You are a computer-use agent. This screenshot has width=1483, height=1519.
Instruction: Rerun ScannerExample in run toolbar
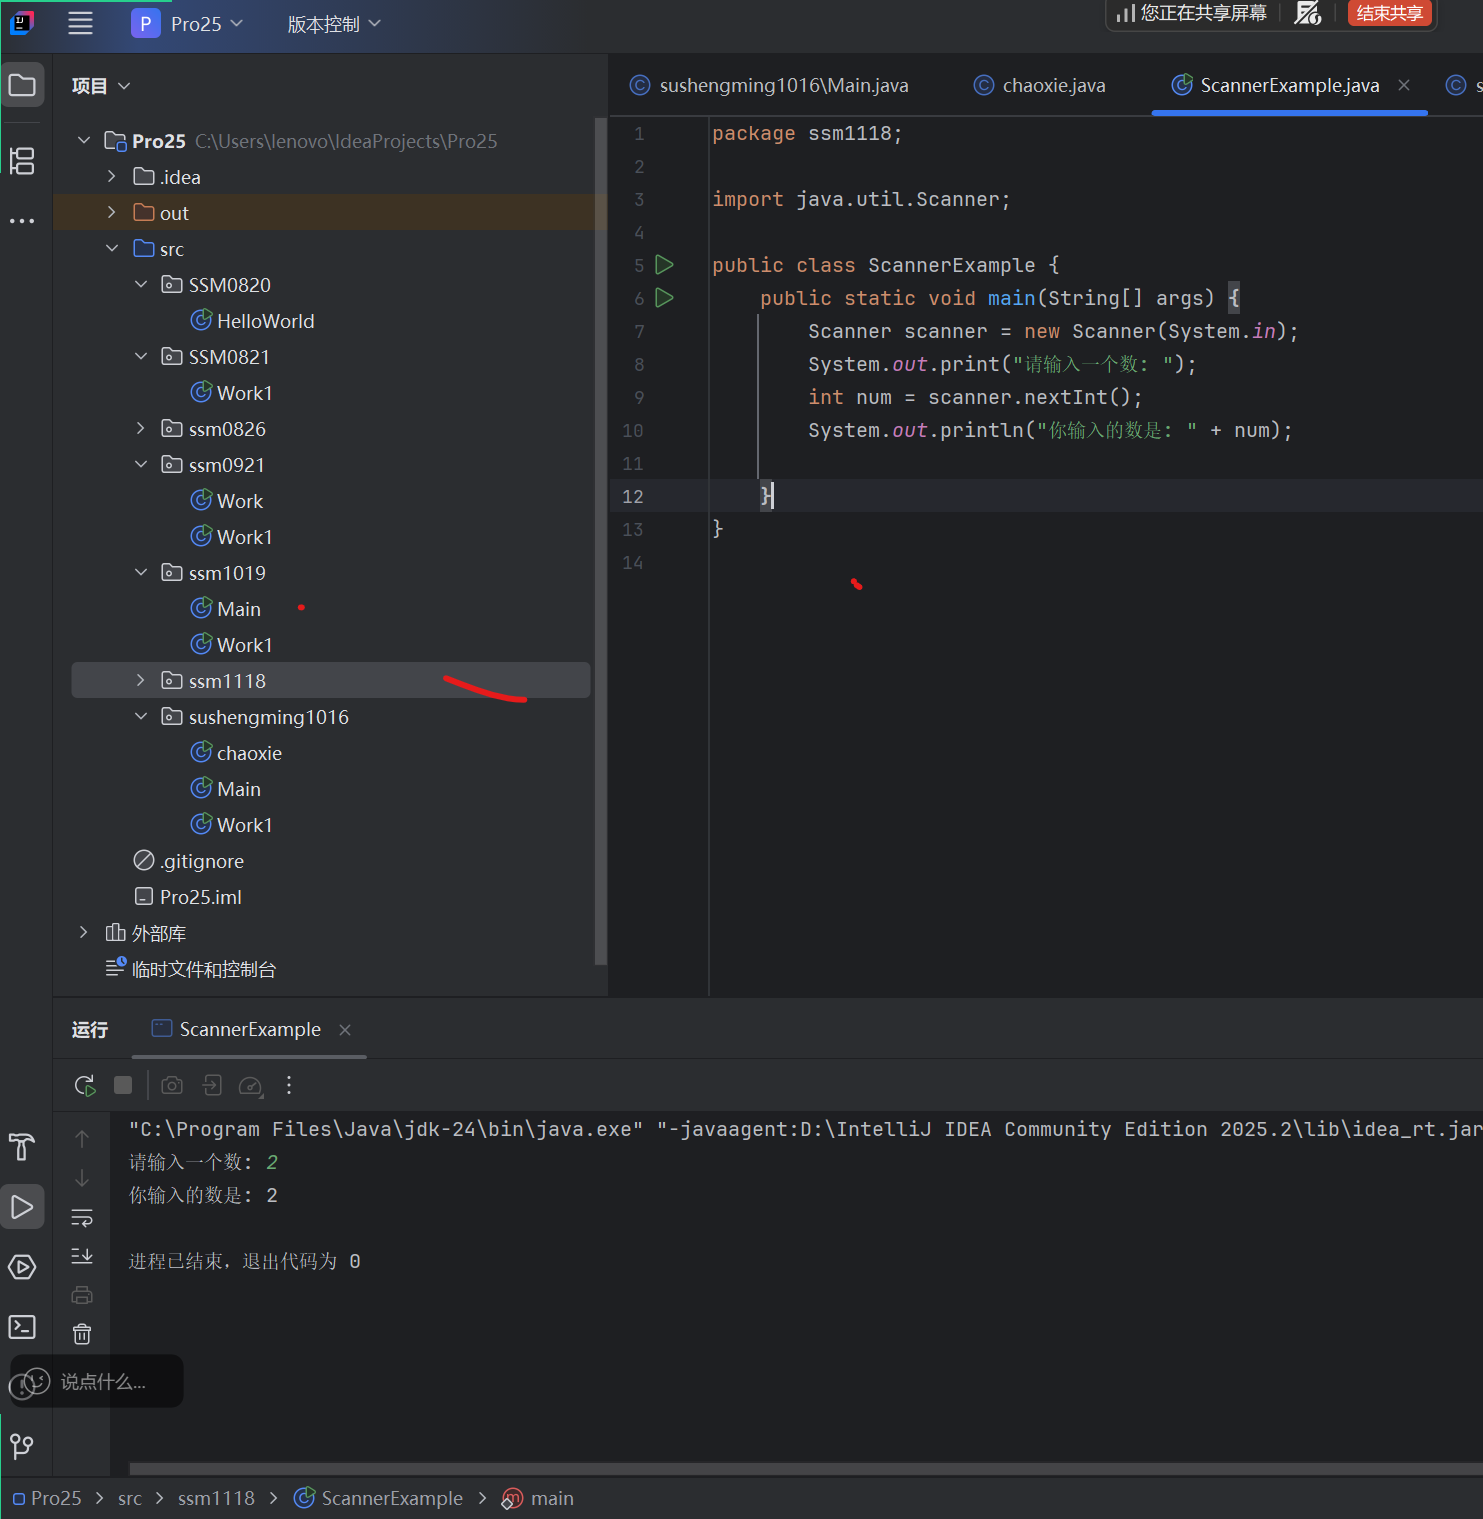tap(85, 1085)
